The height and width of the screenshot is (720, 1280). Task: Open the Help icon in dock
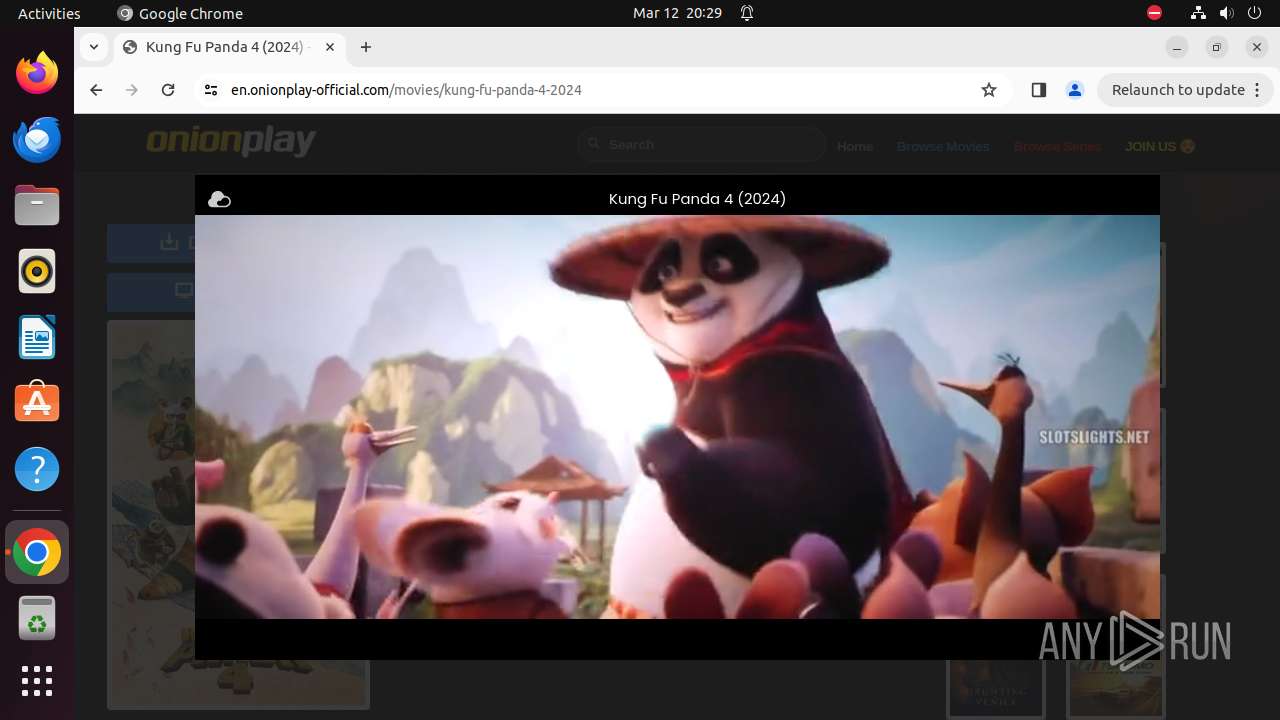37,469
